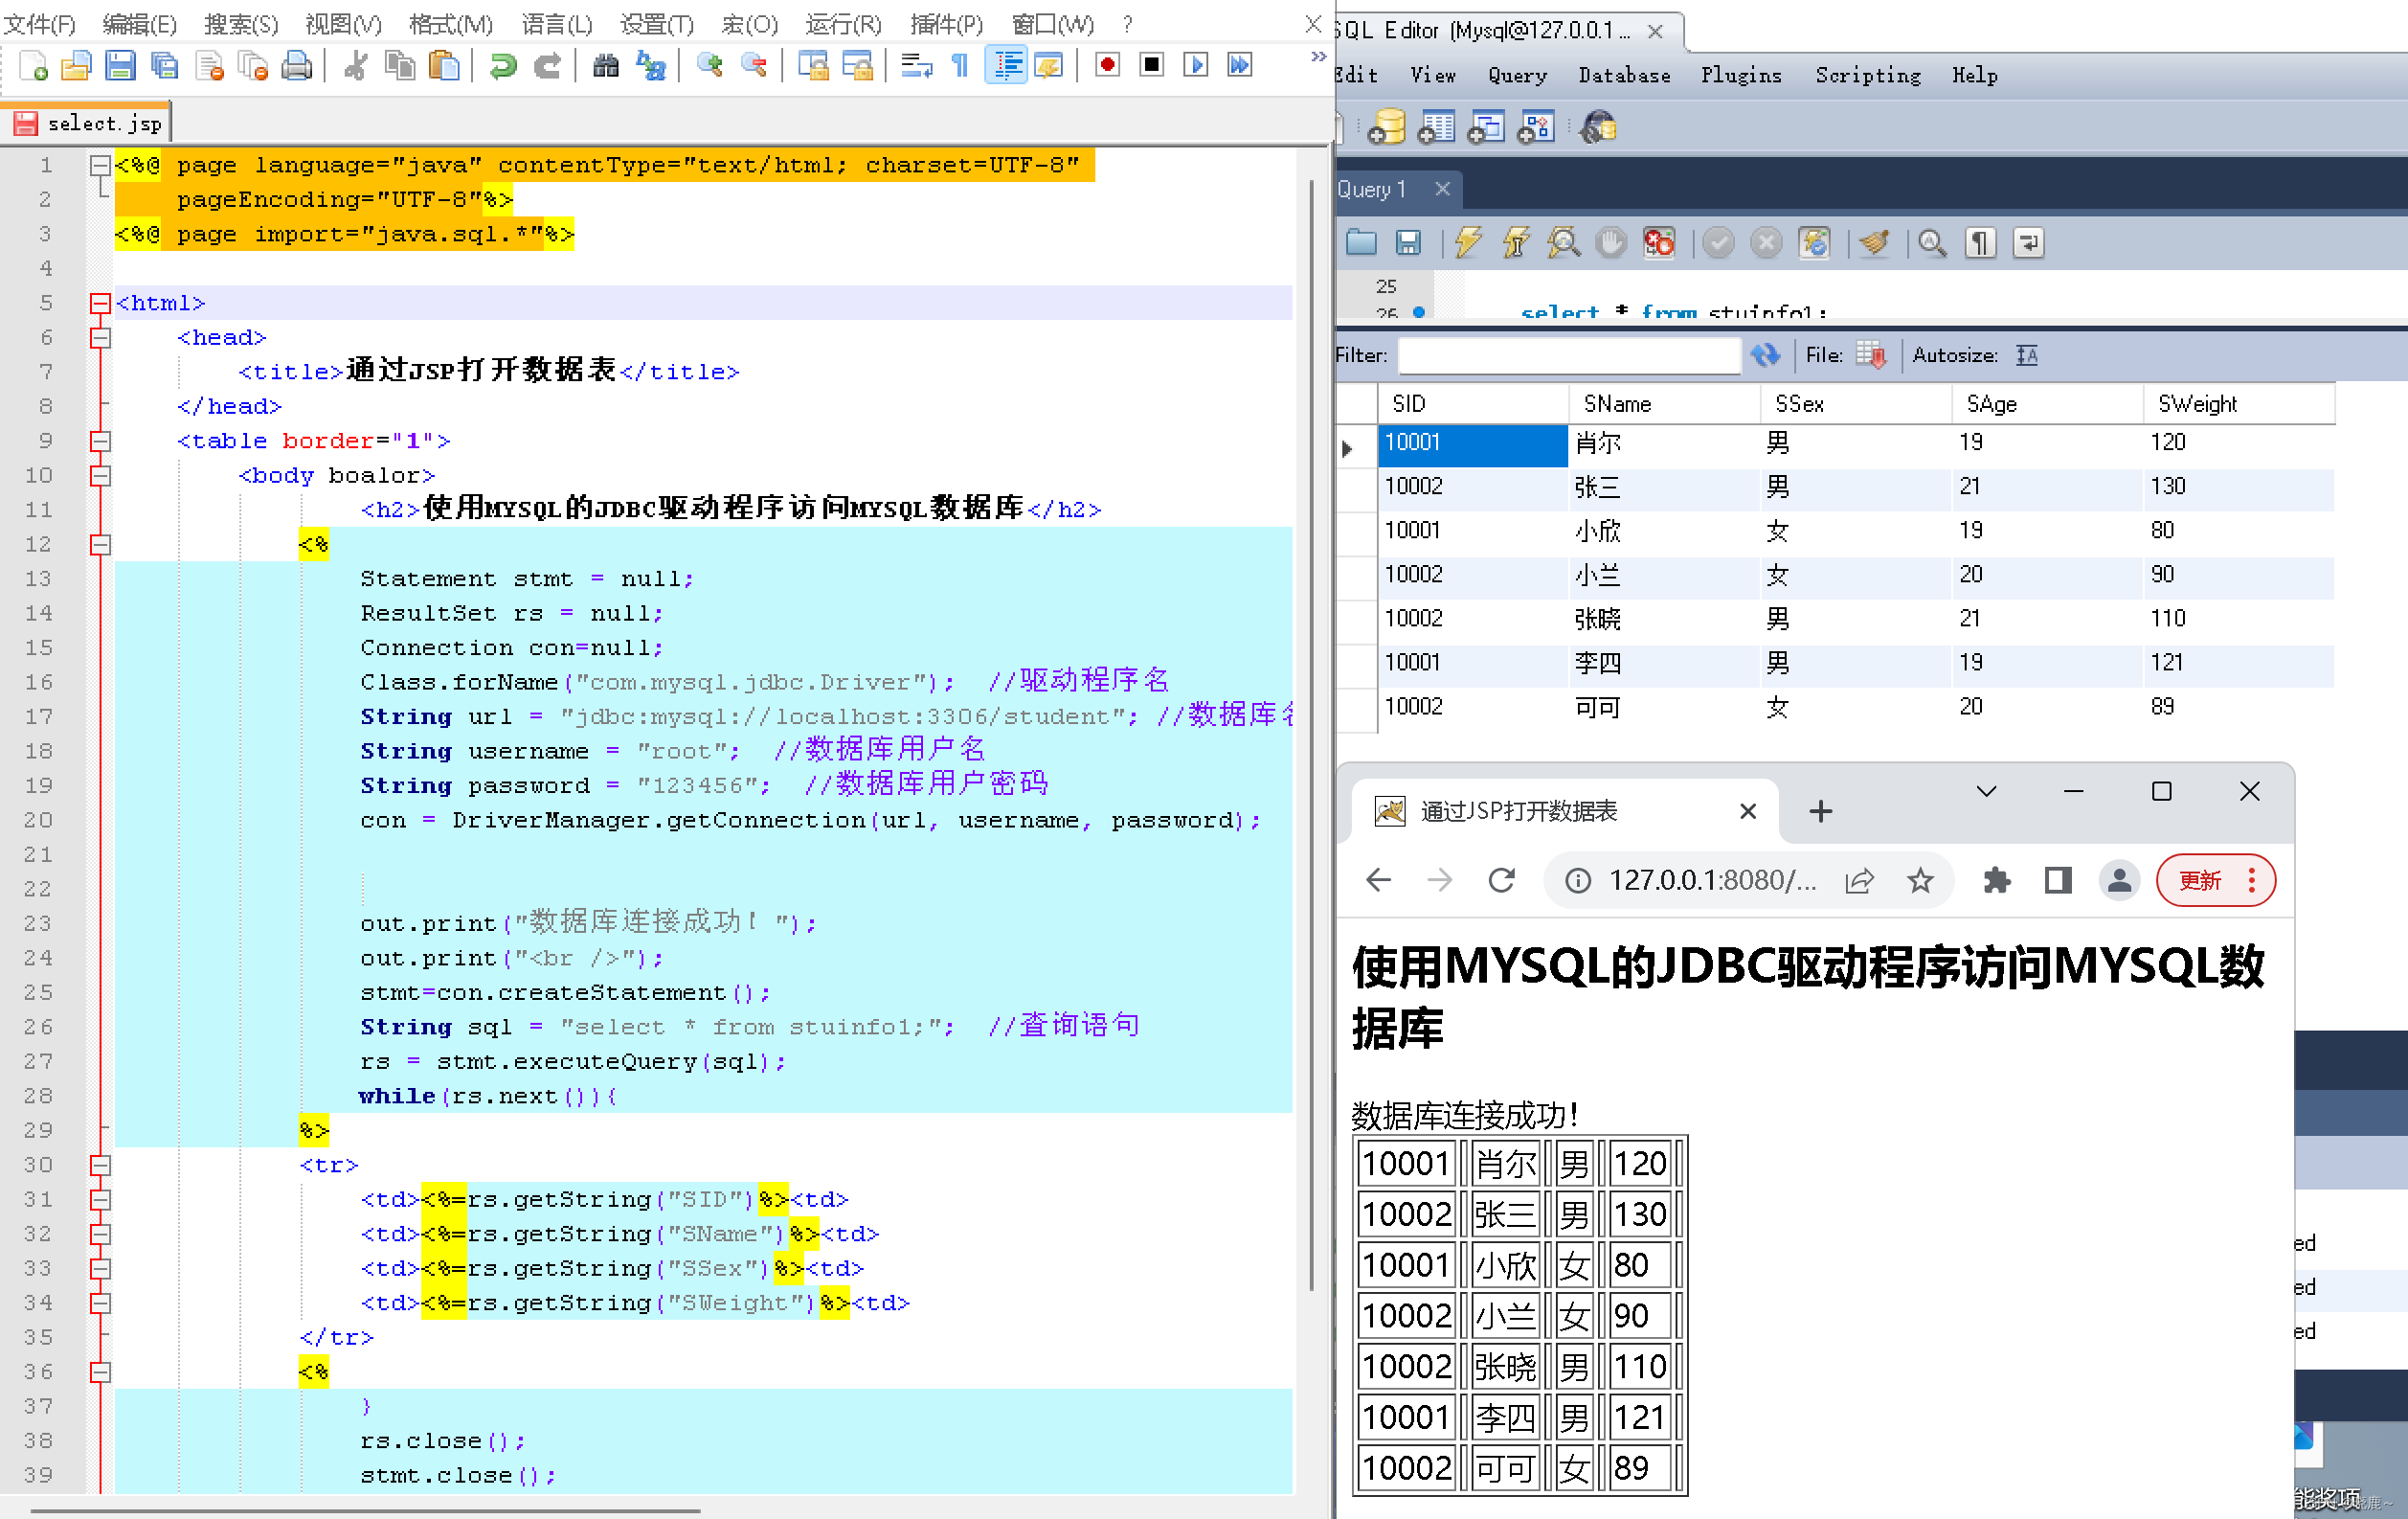2408x1519 pixels.
Task: Reload the browser page
Action: coord(1501,880)
